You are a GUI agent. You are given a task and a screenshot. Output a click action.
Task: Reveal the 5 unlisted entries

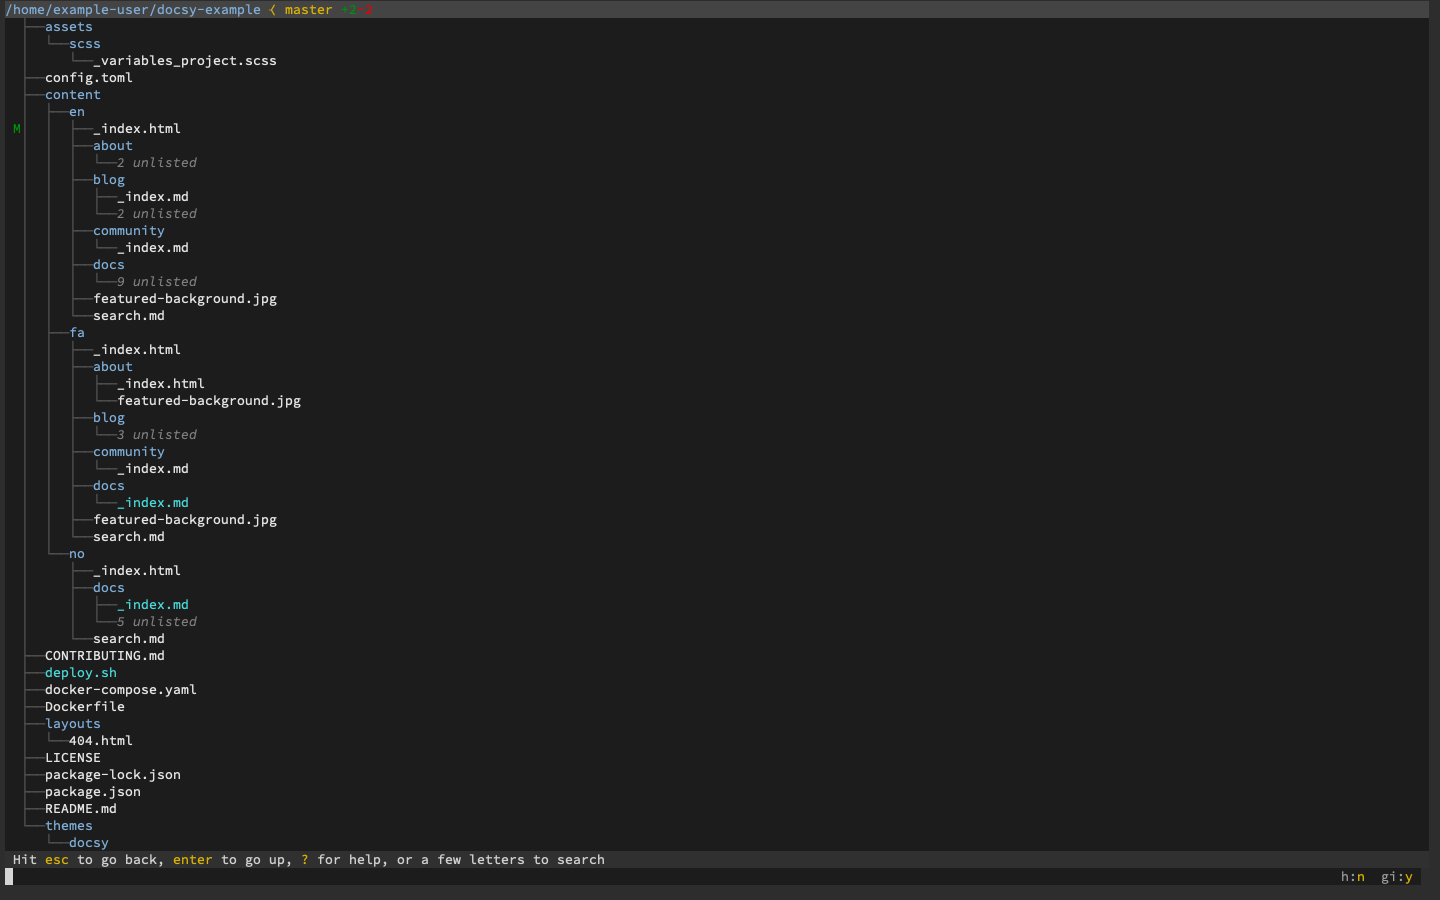157,622
